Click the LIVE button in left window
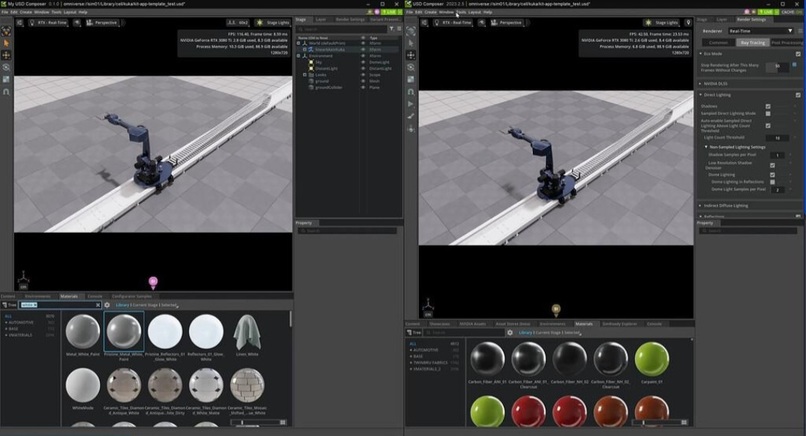The image size is (806, 436). [x=389, y=12]
